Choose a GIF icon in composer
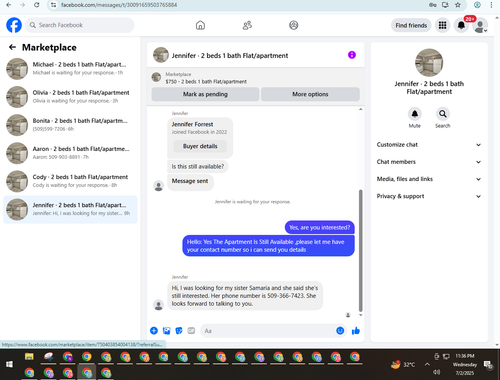 point(191,331)
